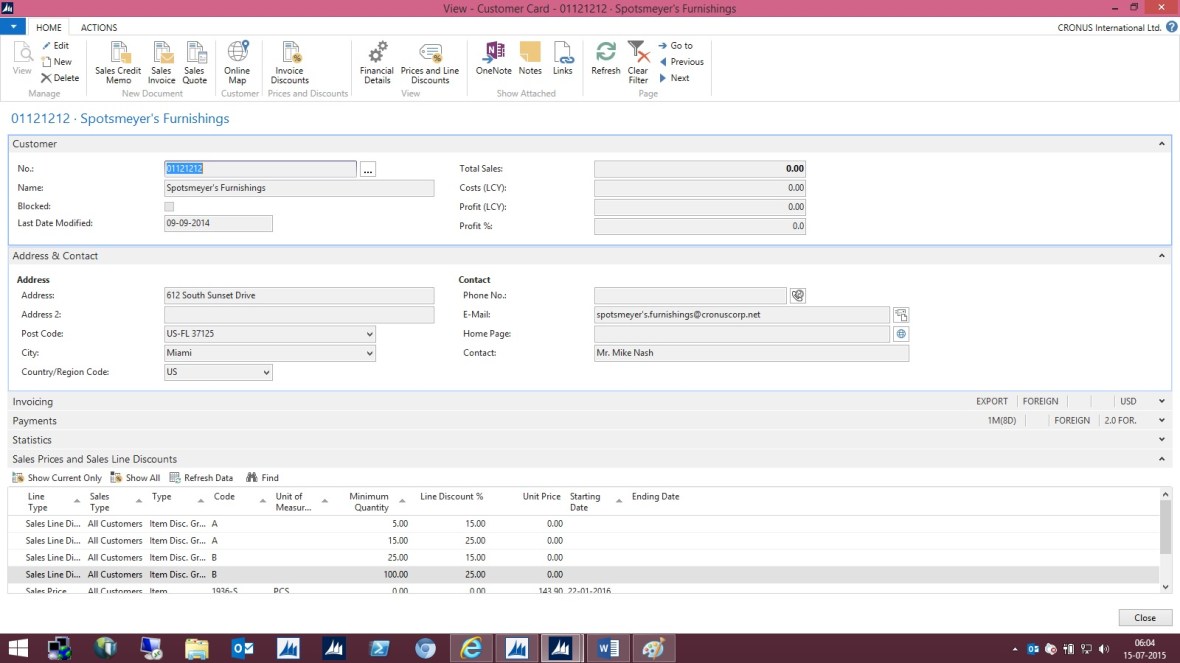Refresh the customer card page

[x=605, y=63]
